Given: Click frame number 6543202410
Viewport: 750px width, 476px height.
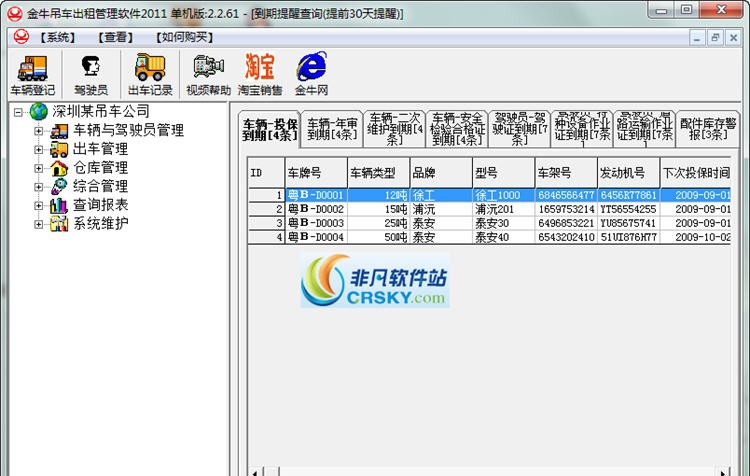Looking at the screenshot, I should click(566, 237).
